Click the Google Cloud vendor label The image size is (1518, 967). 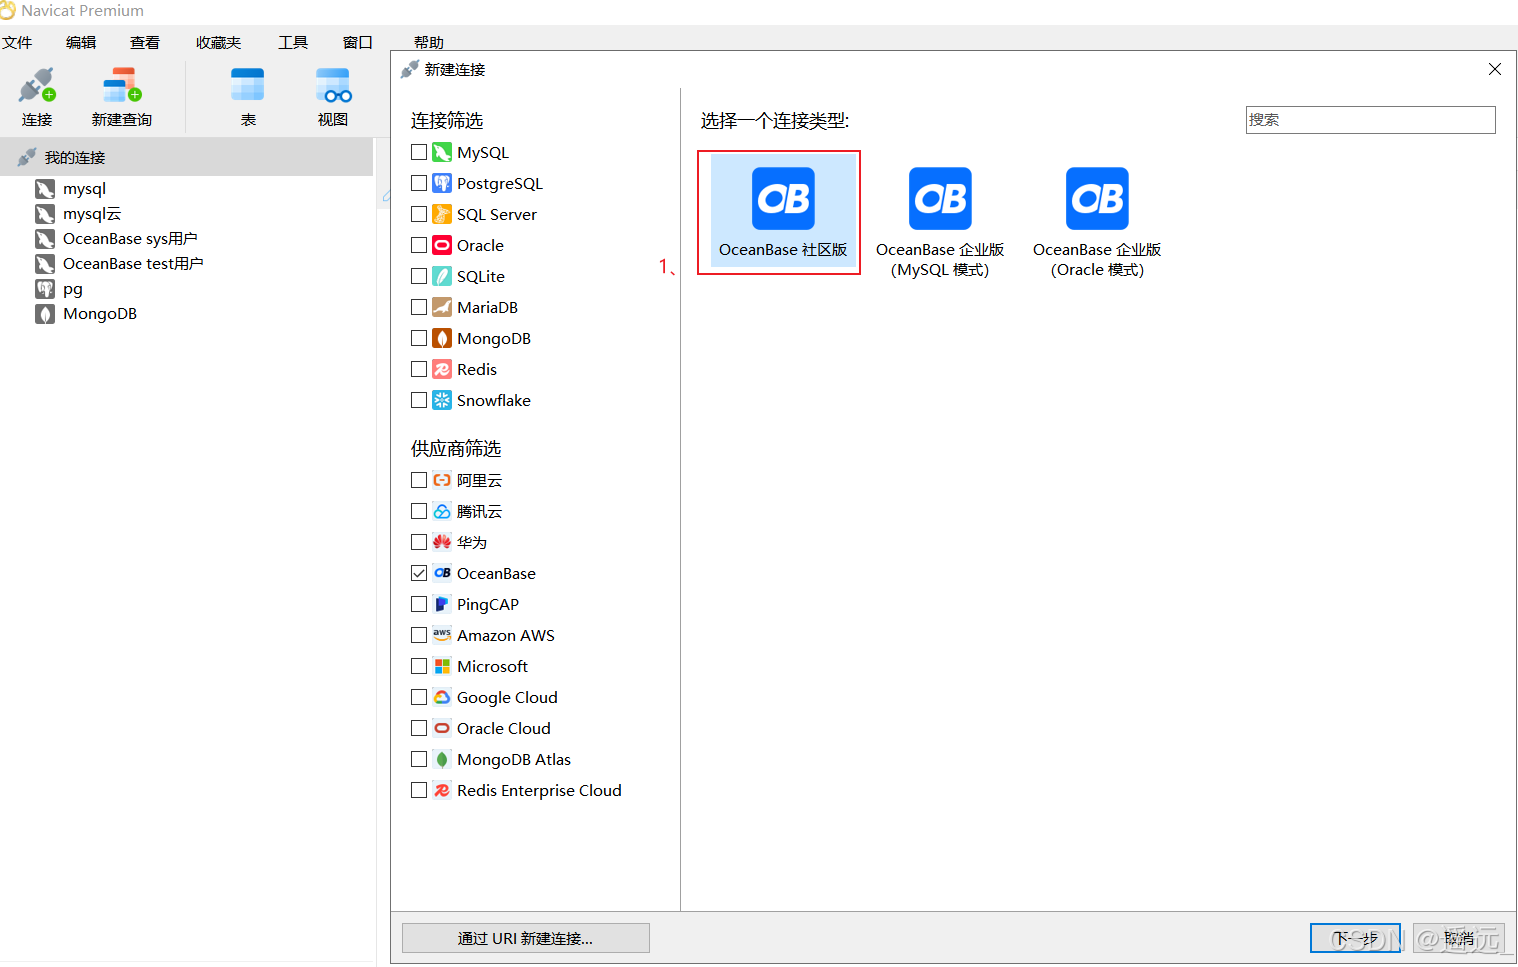507,697
